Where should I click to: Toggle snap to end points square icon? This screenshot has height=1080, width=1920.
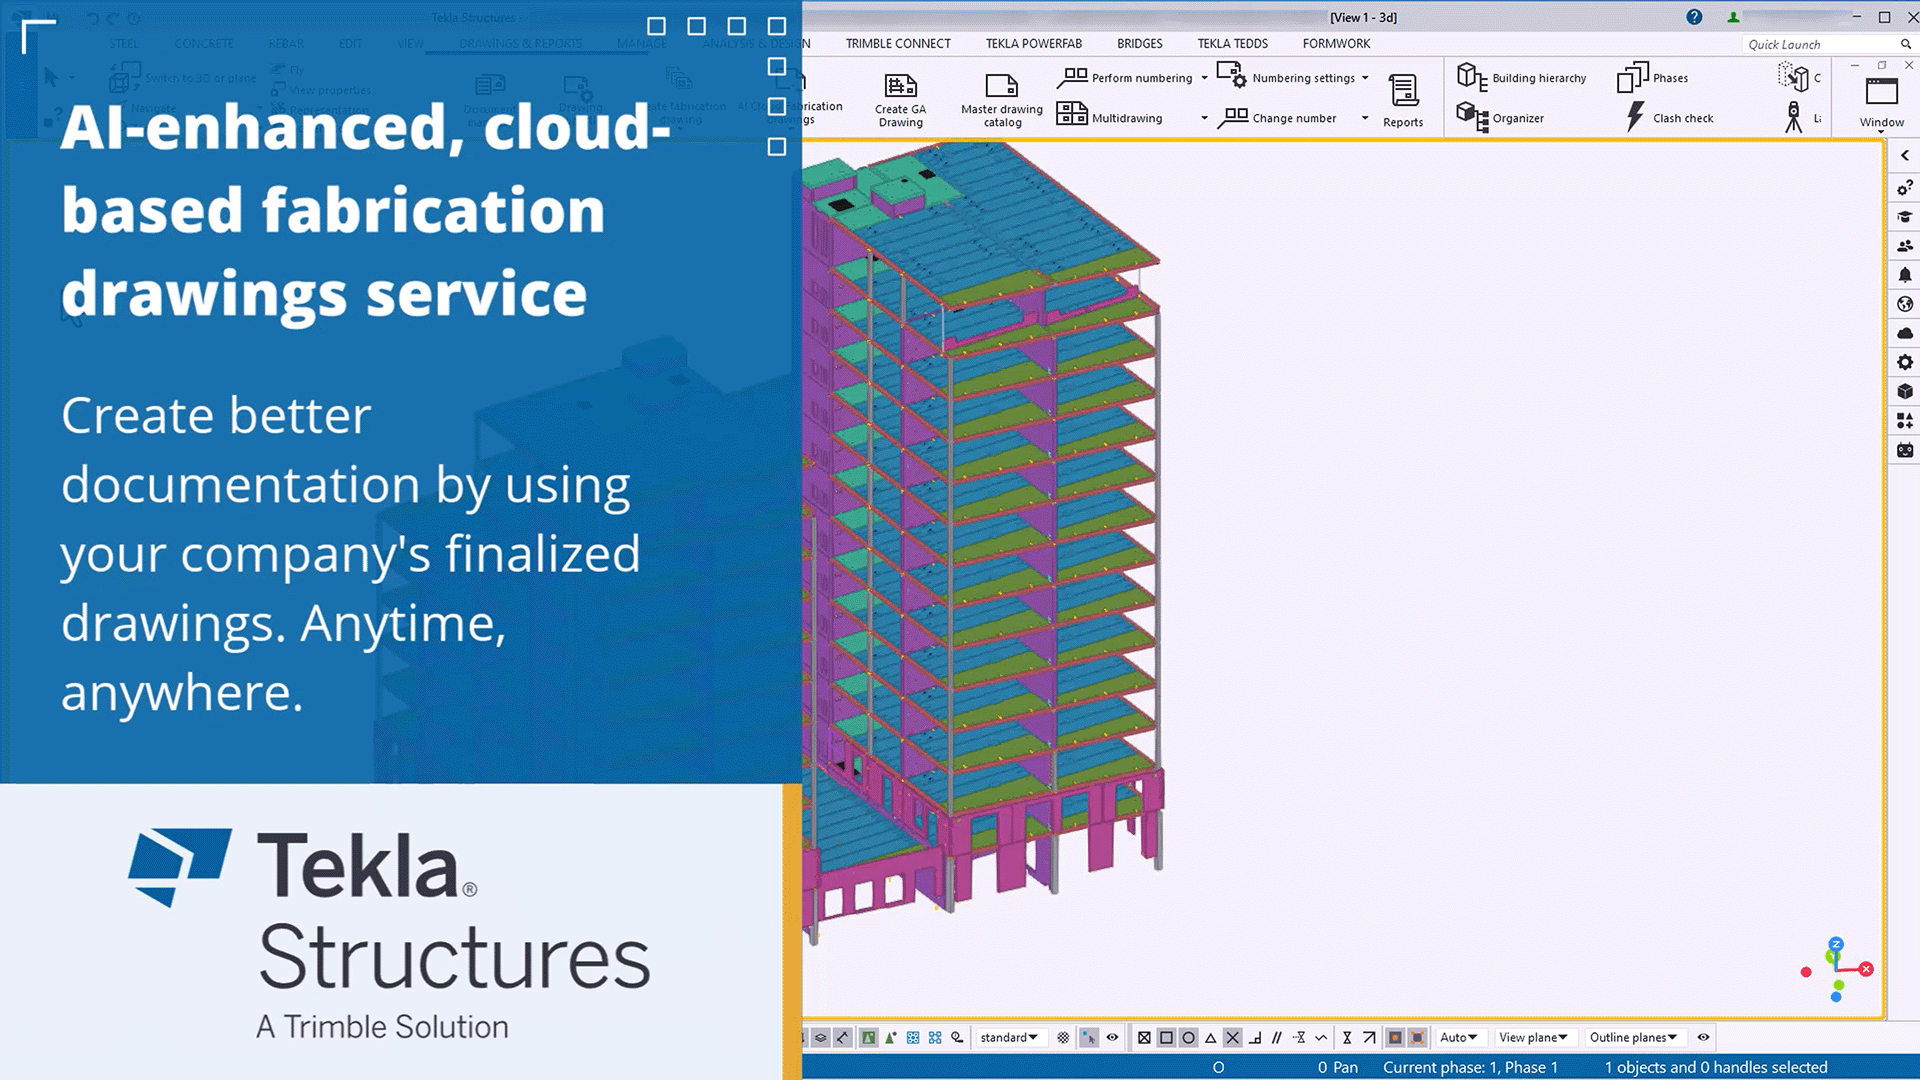1166,1038
